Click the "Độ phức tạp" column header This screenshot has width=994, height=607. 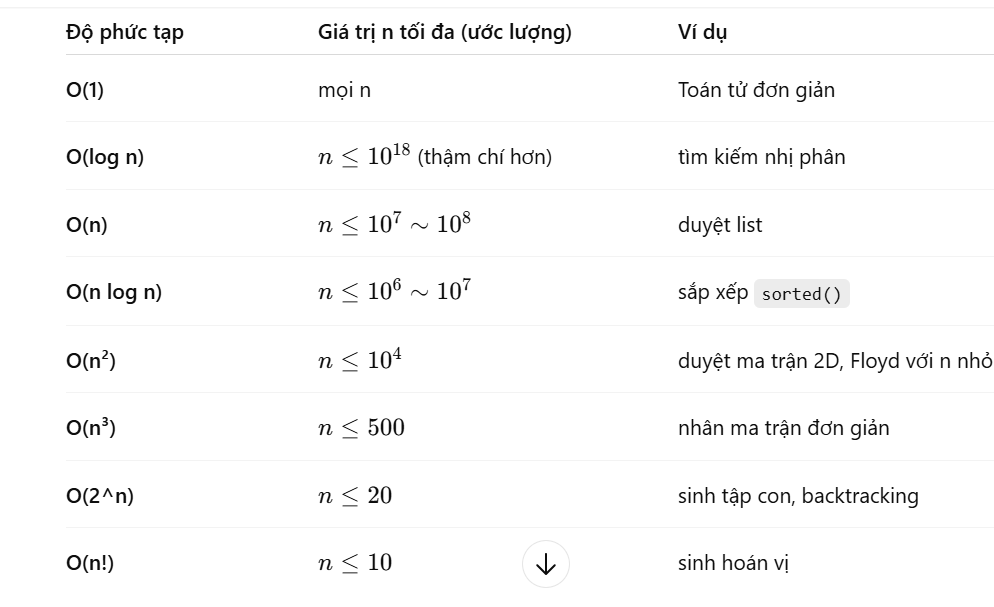tap(125, 32)
